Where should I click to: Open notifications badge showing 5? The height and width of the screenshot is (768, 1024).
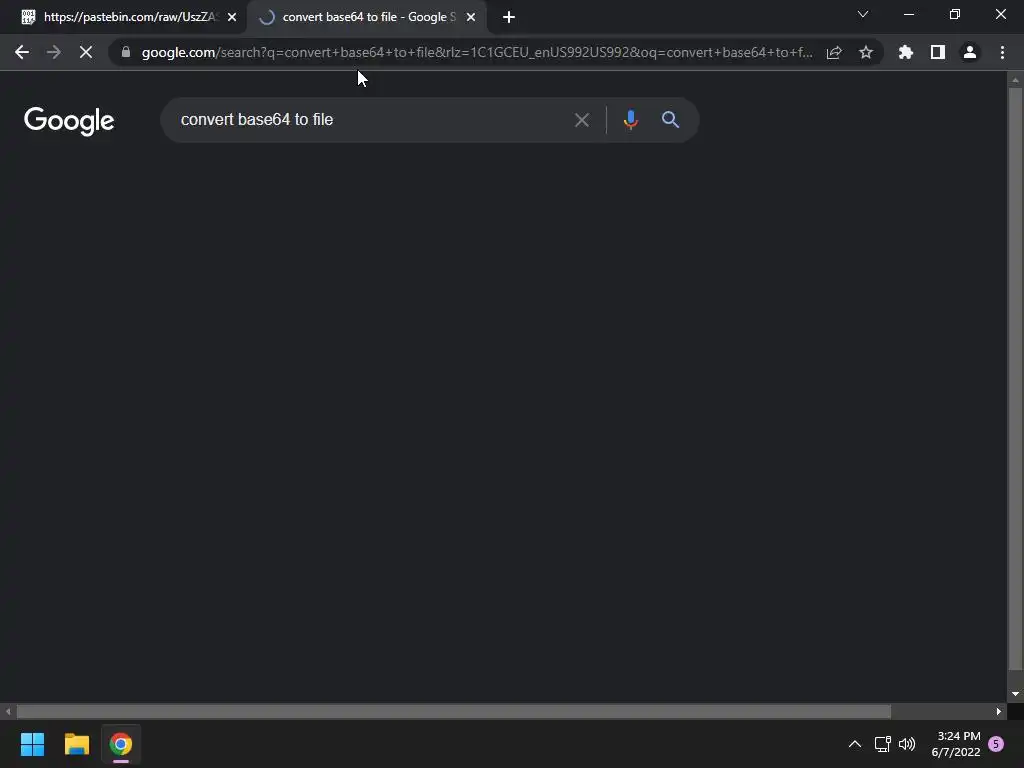click(x=996, y=744)
